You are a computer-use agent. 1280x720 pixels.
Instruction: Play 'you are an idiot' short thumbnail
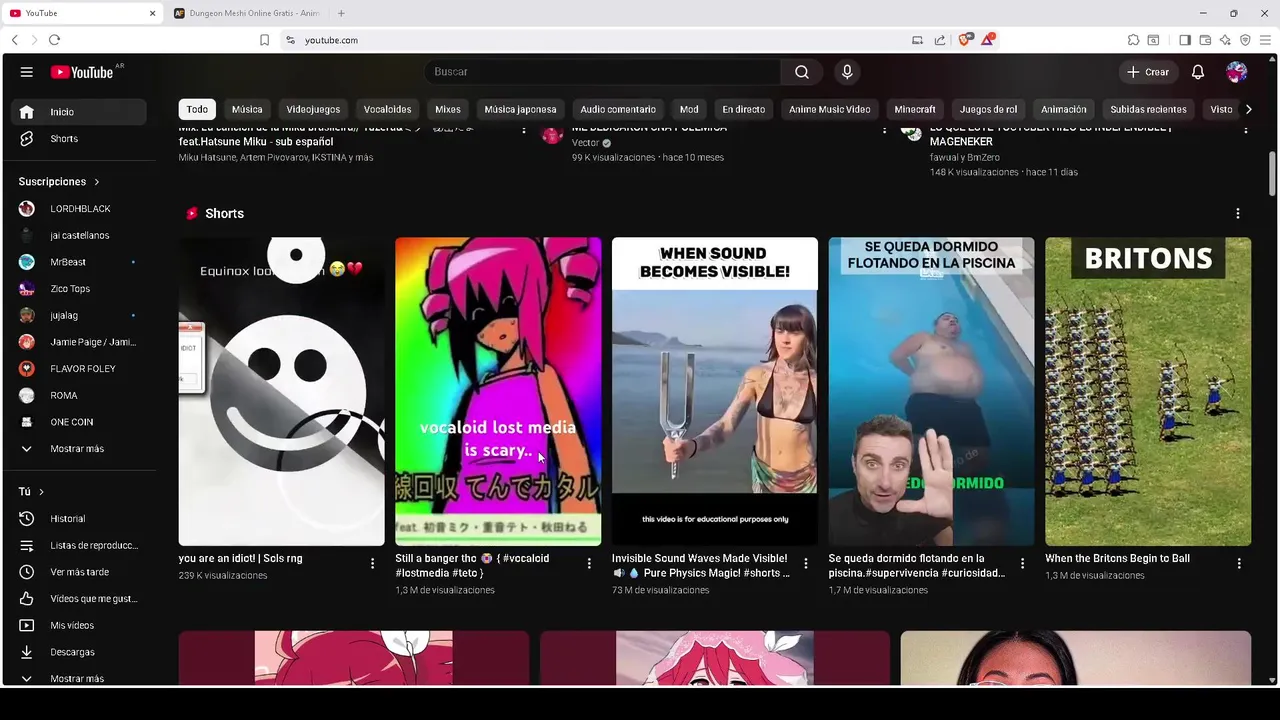click(281, 391)
